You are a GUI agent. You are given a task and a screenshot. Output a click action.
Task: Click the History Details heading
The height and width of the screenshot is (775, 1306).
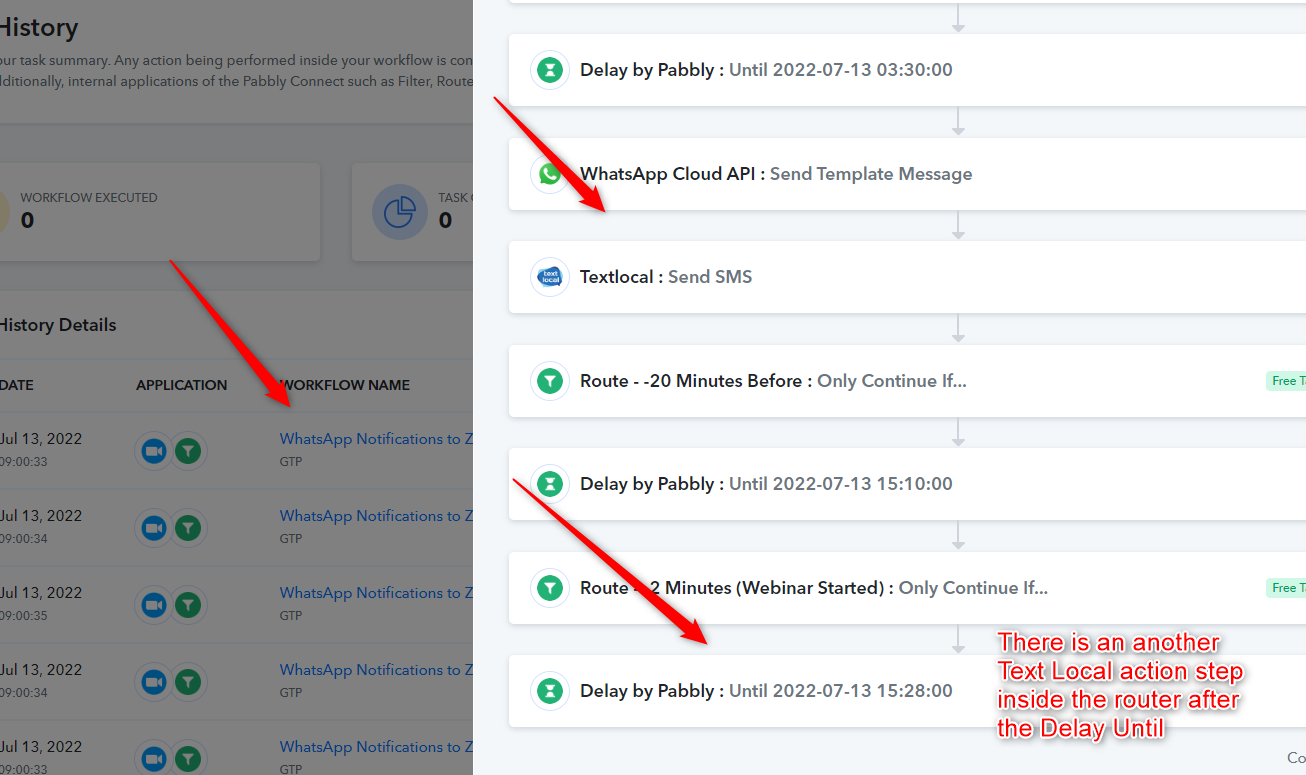(57, 325)
